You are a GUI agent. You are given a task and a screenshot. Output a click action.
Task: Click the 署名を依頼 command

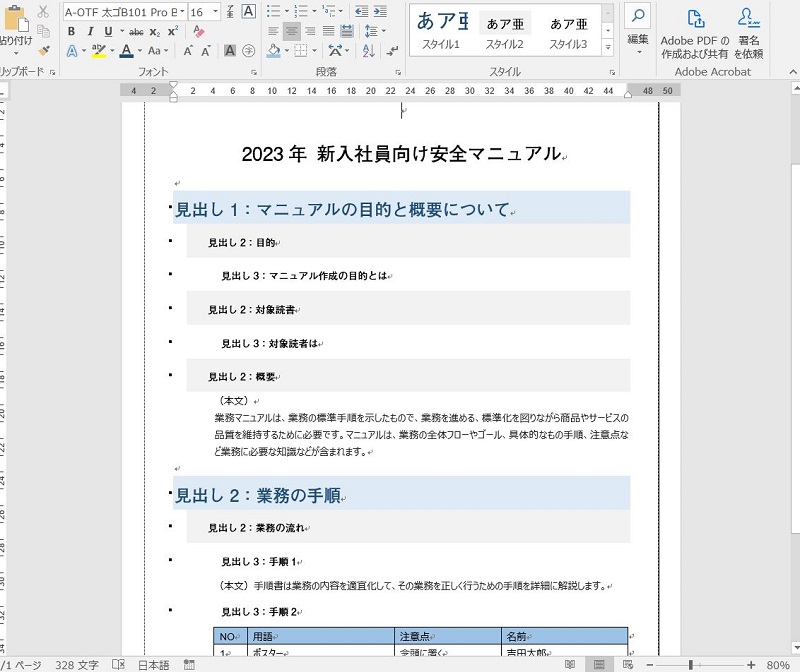coord(749,30)
